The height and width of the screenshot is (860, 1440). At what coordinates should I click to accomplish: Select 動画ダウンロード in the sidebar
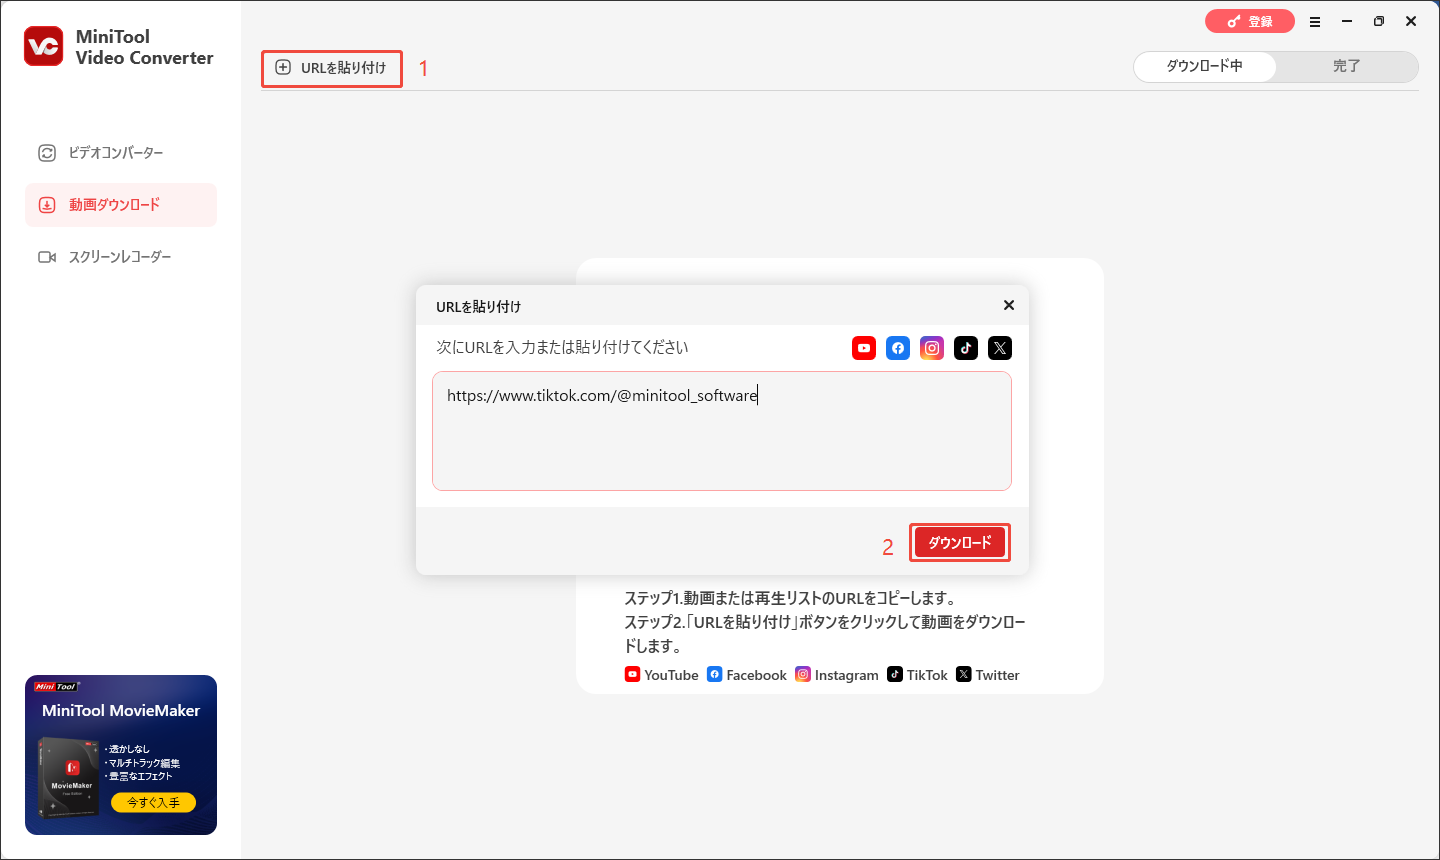(x=121, y=205)
